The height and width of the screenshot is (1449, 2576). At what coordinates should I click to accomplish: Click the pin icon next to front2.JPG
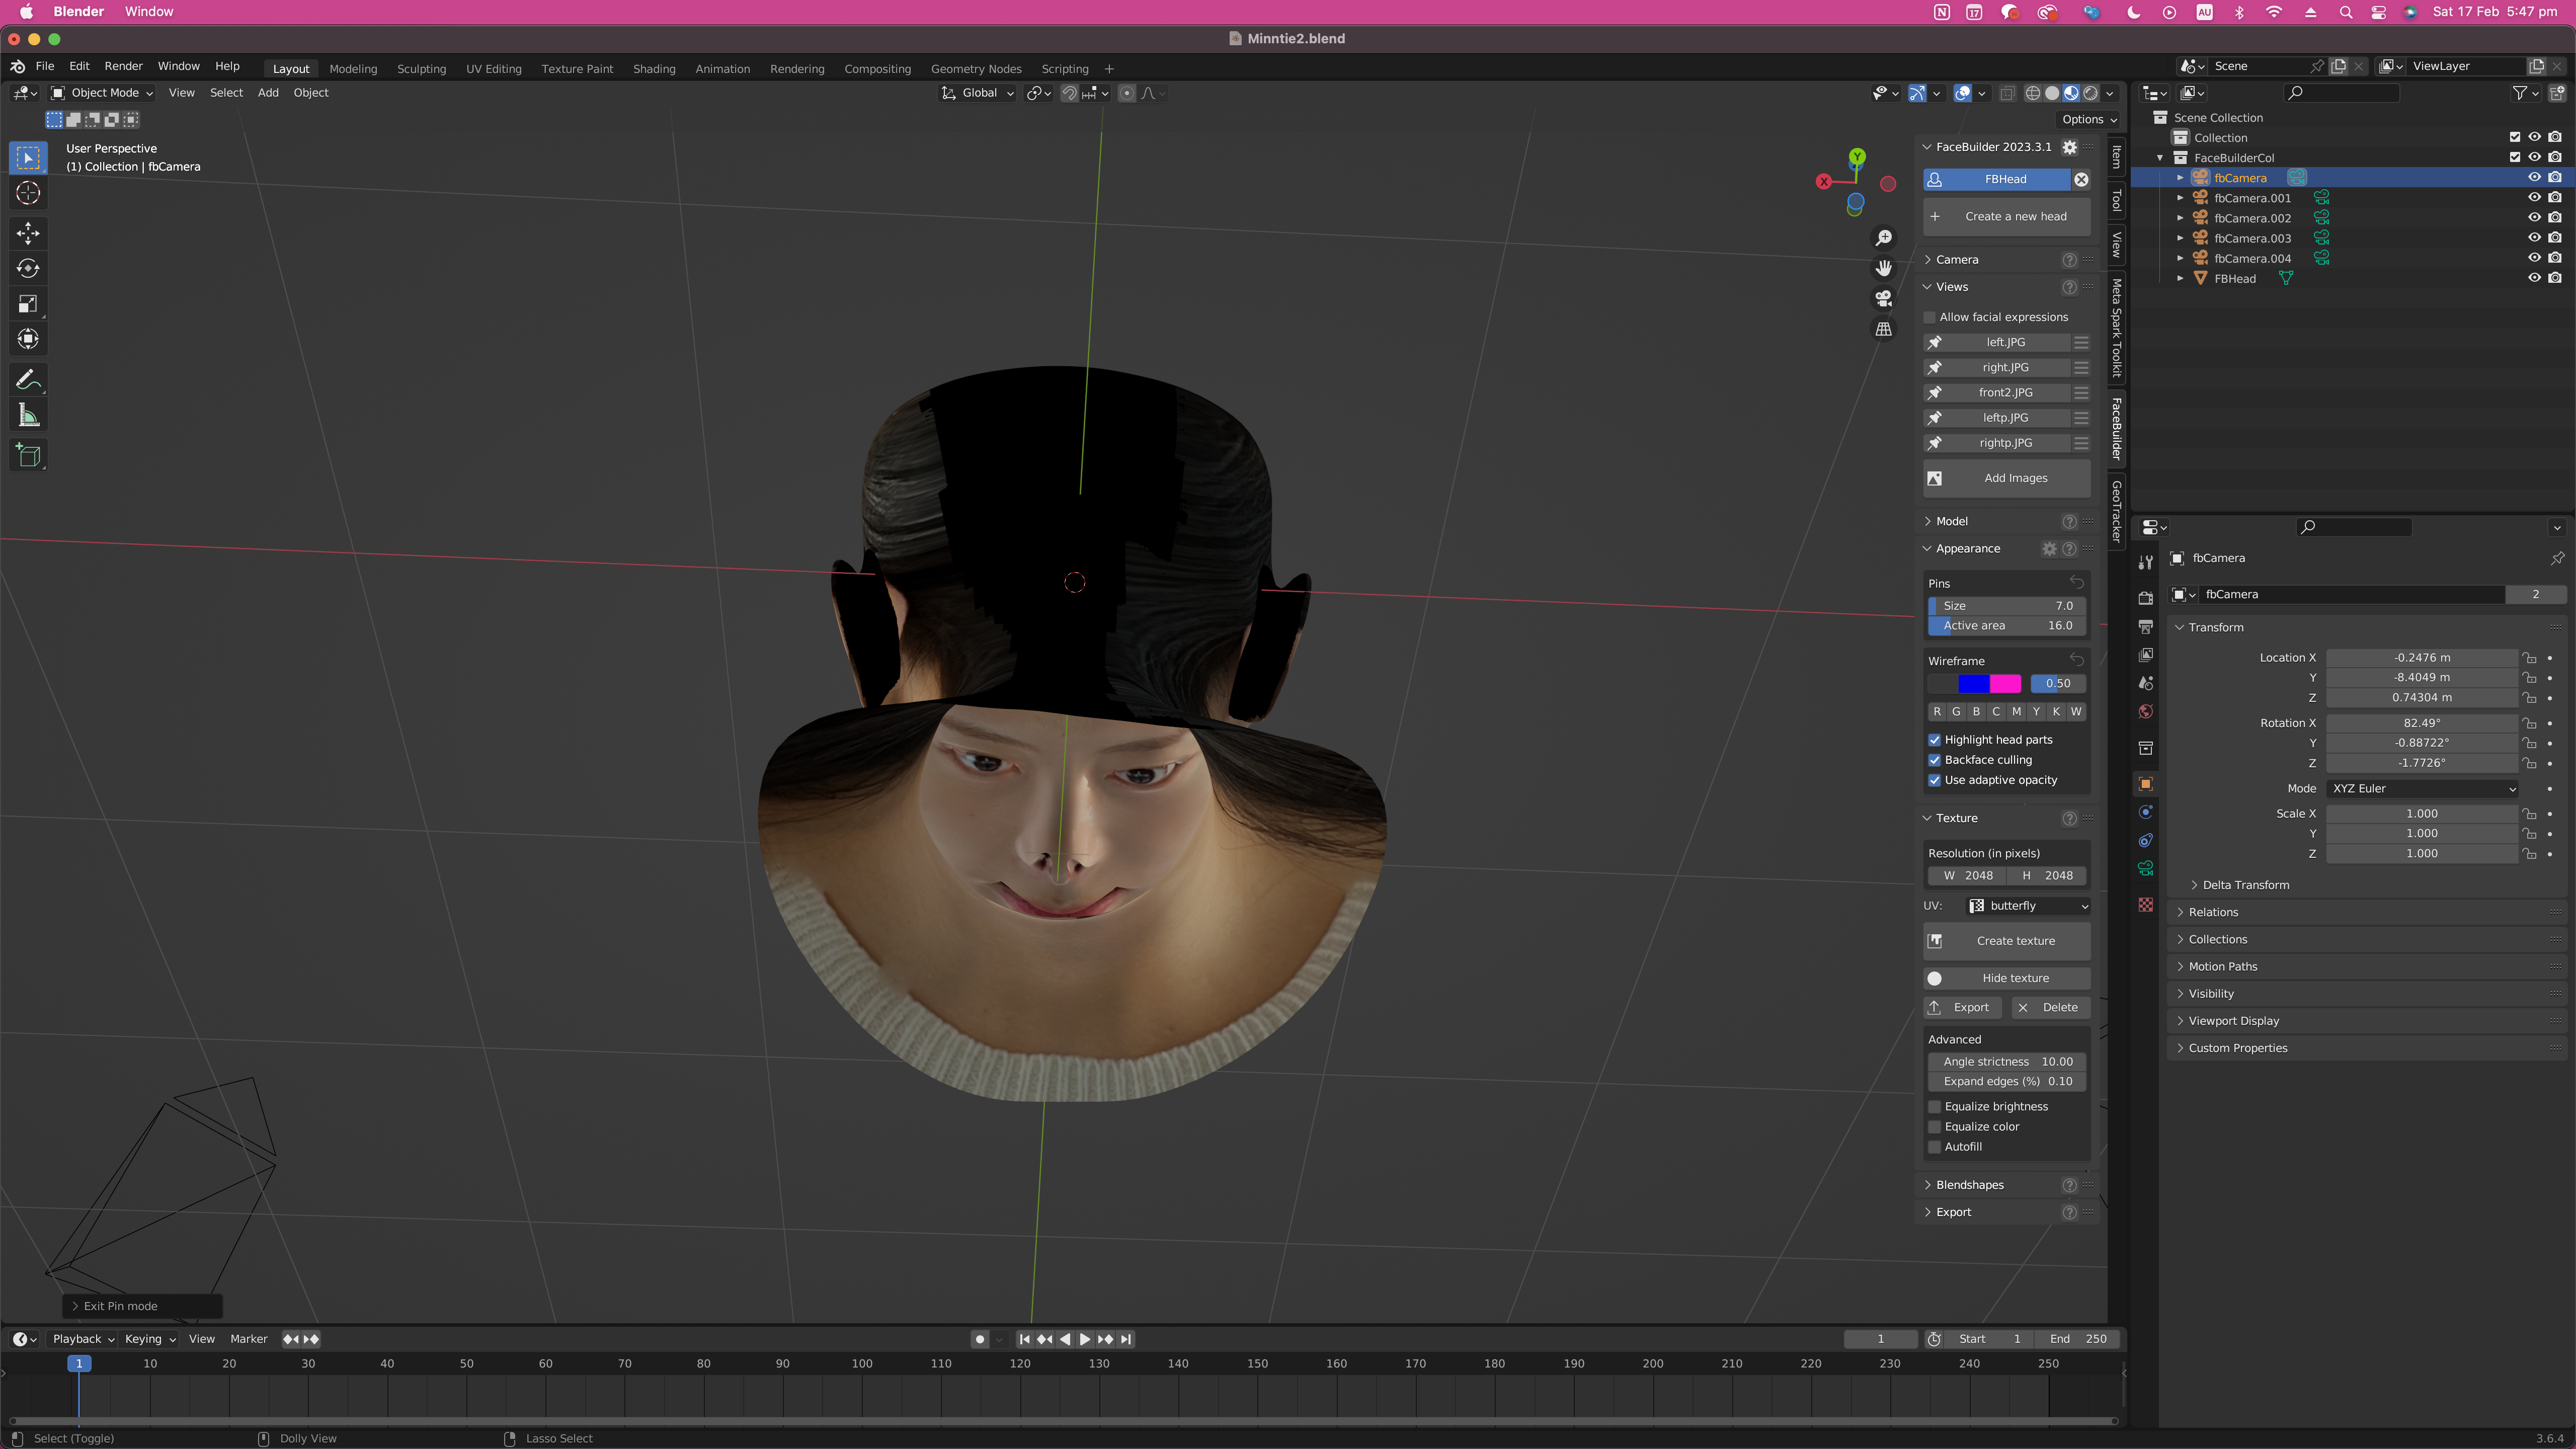[x=1935, y=393]
